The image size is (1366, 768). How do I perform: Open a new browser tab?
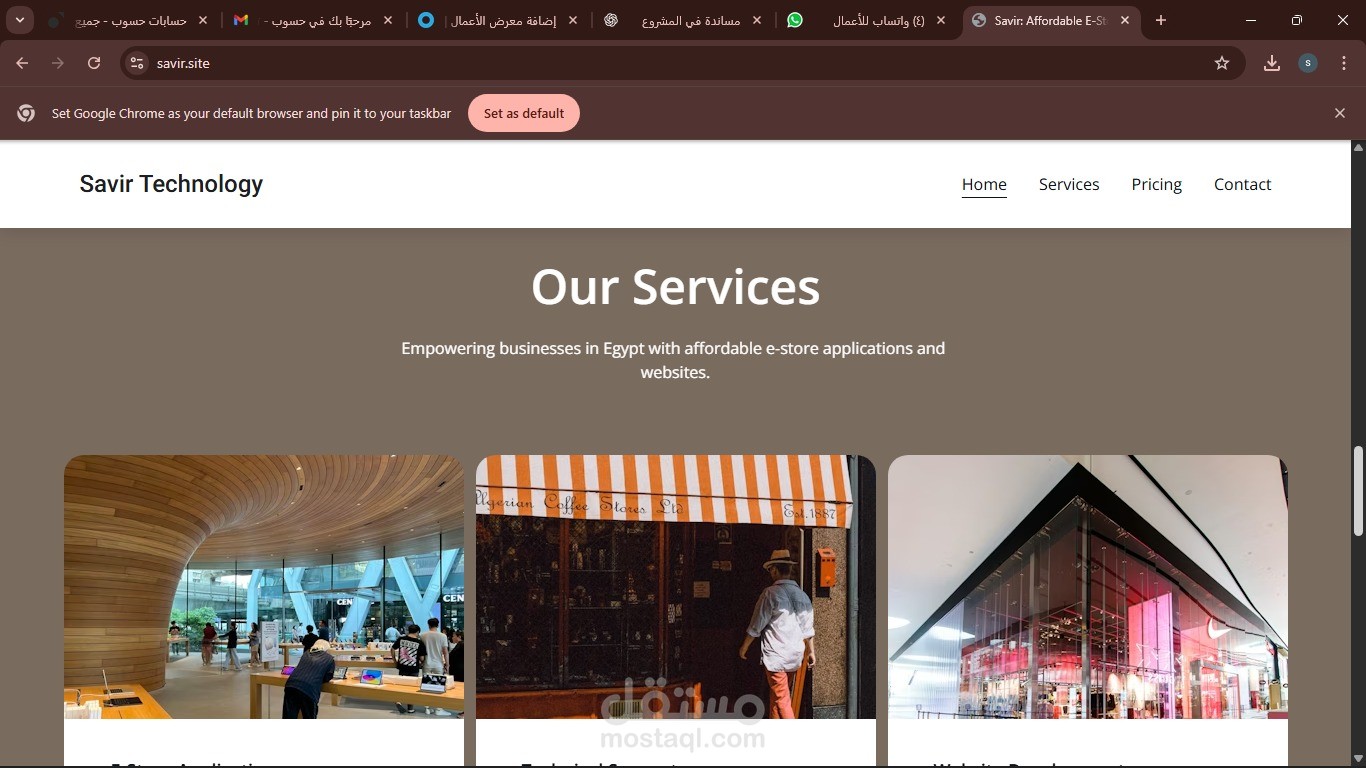coord(1161,20)
